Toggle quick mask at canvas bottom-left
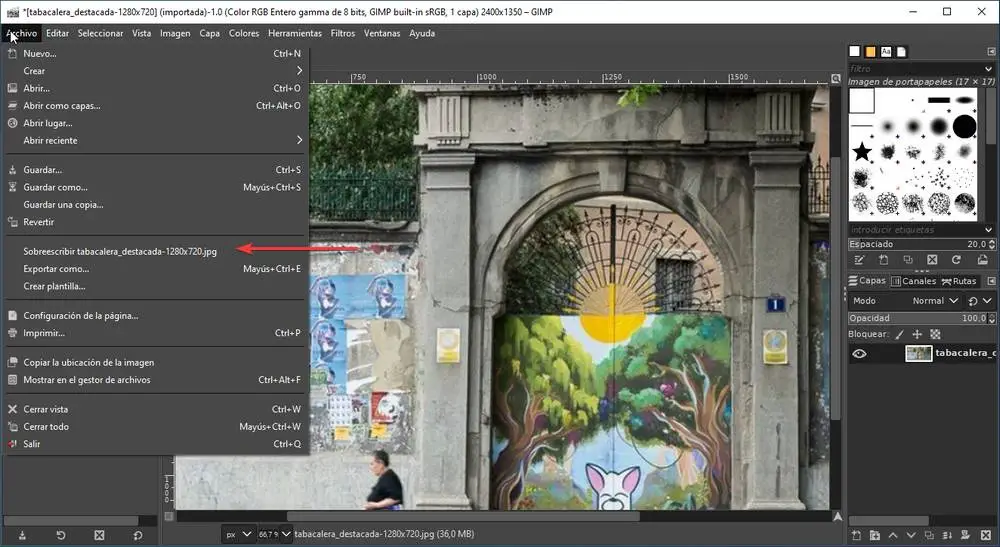Screen dimensions: 1000x547 [168, 516]
